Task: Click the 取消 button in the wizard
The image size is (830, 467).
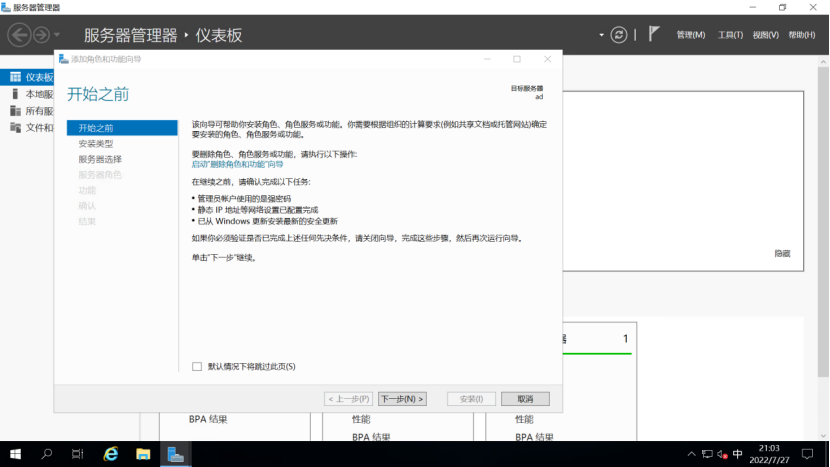Action: [525, 399]
